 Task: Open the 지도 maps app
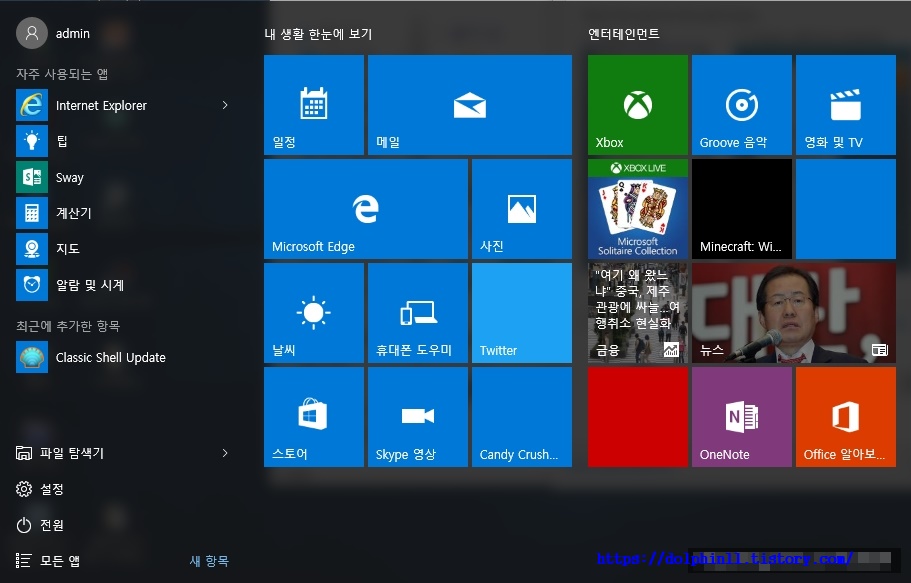click(122, 249)
